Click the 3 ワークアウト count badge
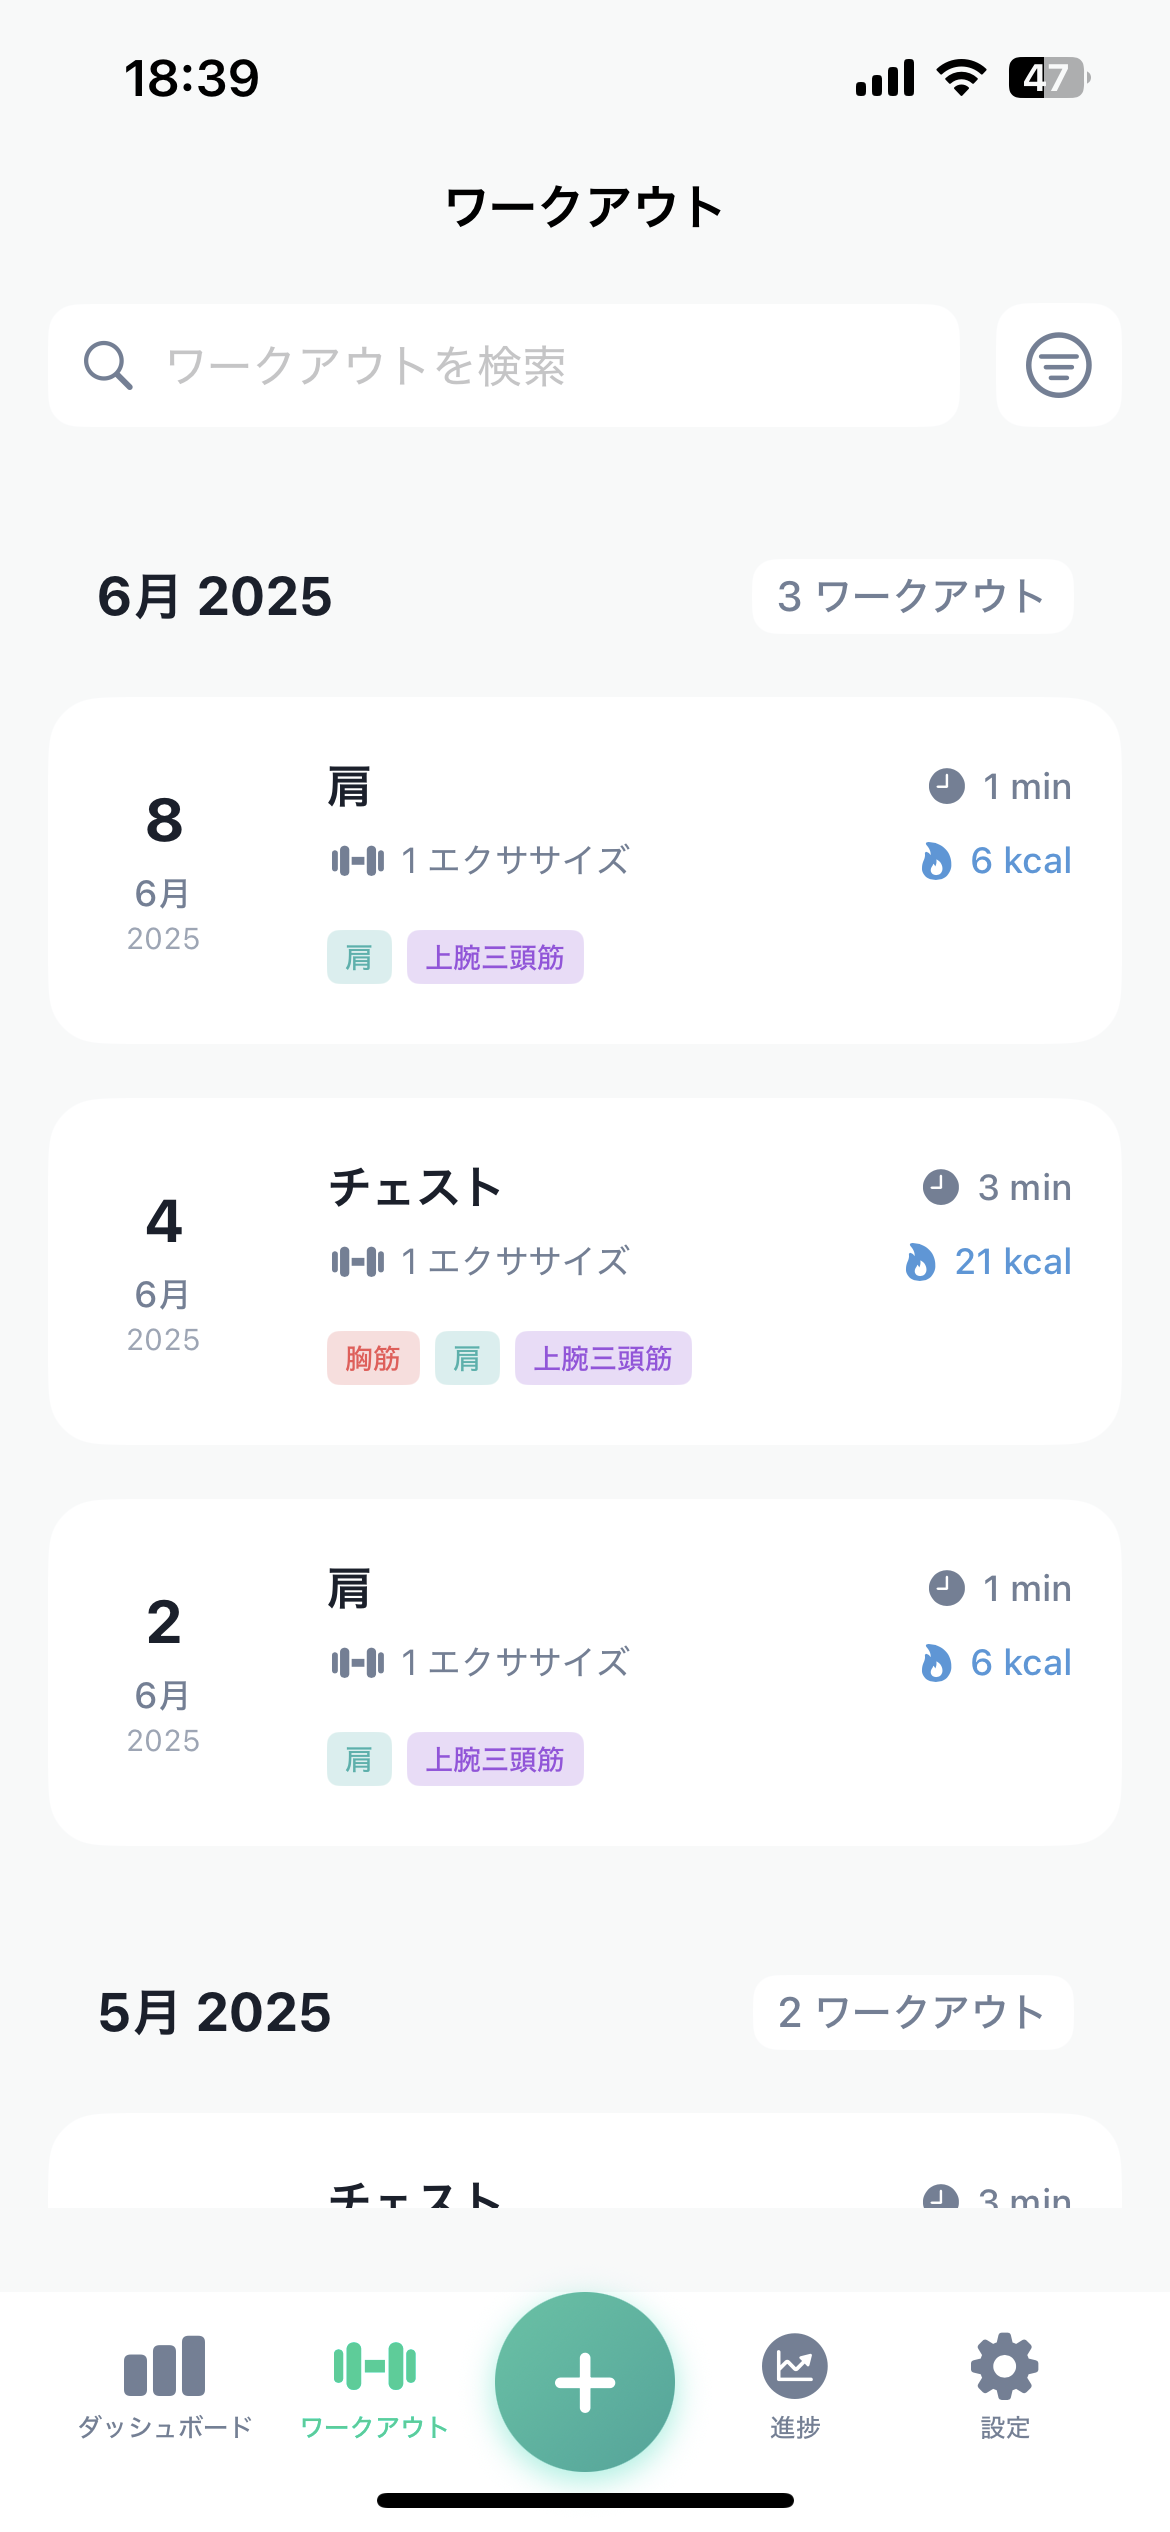The width and height of the screenshot is (1170, 2532). pos(912,596)
